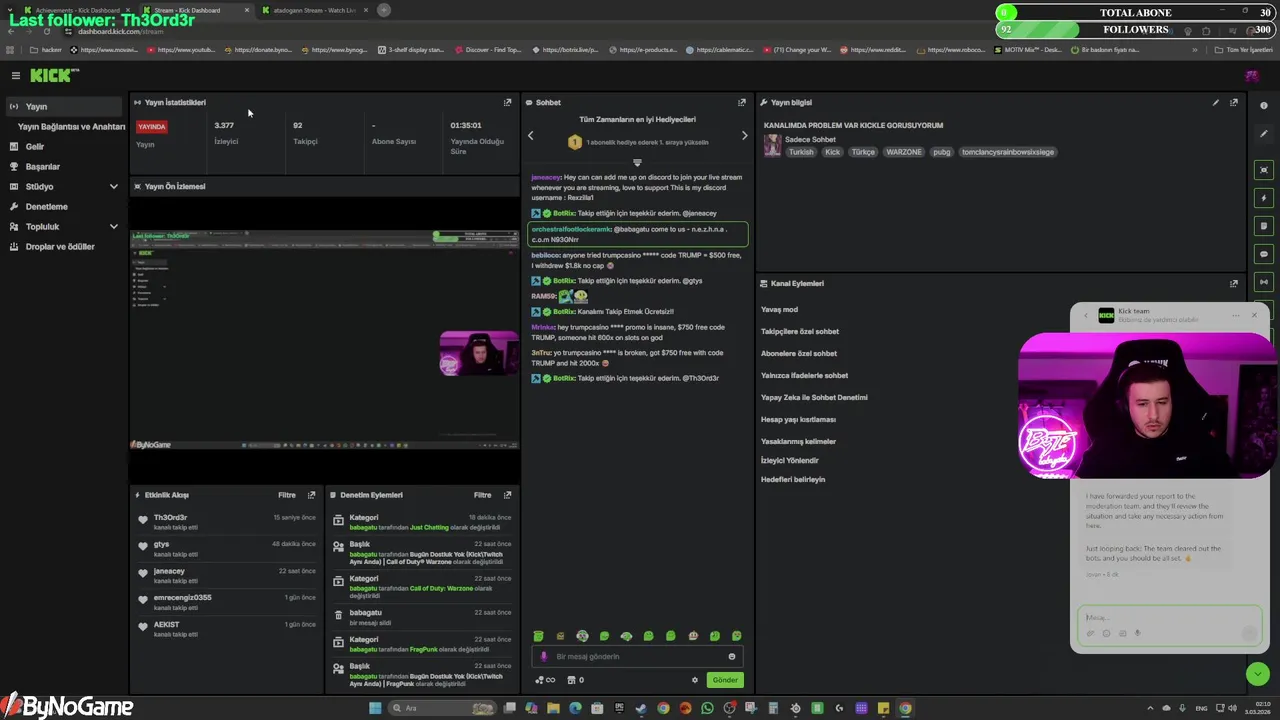
Task: Click the pubg tag
Action: tap(941, 152)
